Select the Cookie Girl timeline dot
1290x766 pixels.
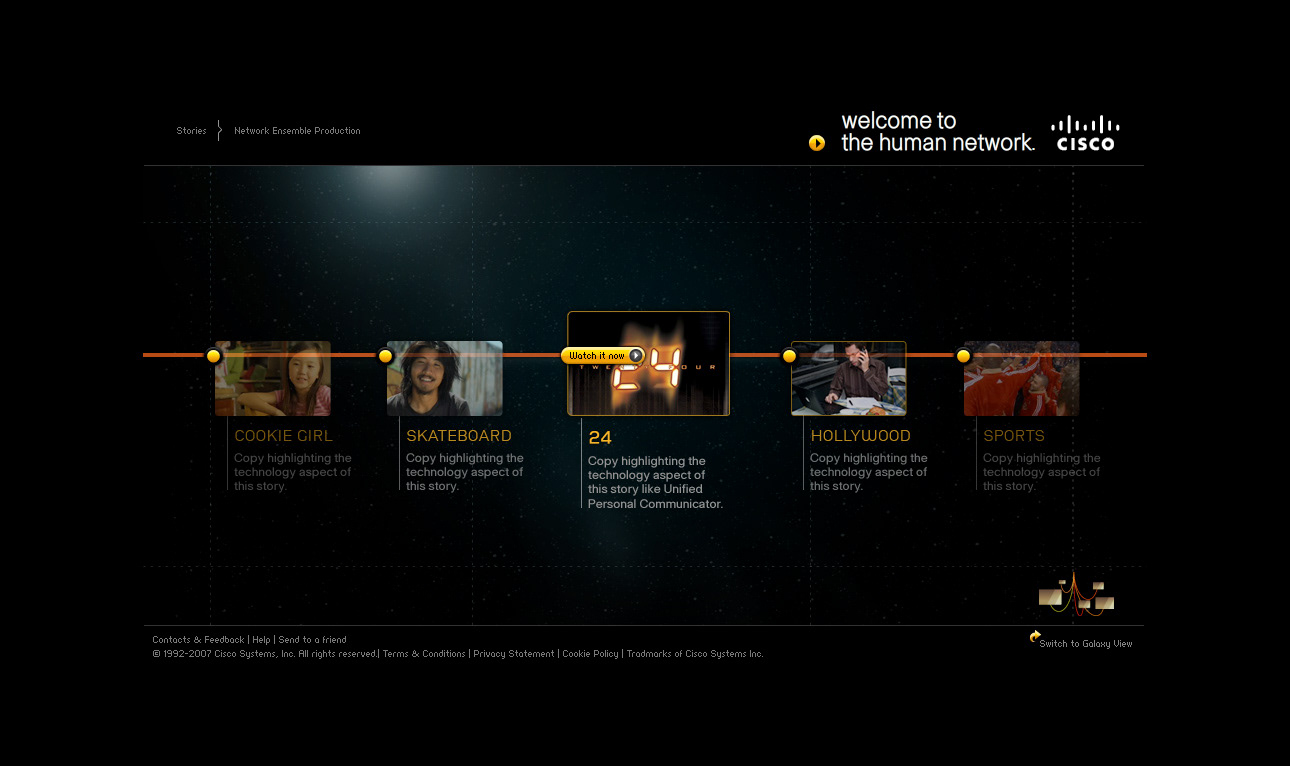213,356
